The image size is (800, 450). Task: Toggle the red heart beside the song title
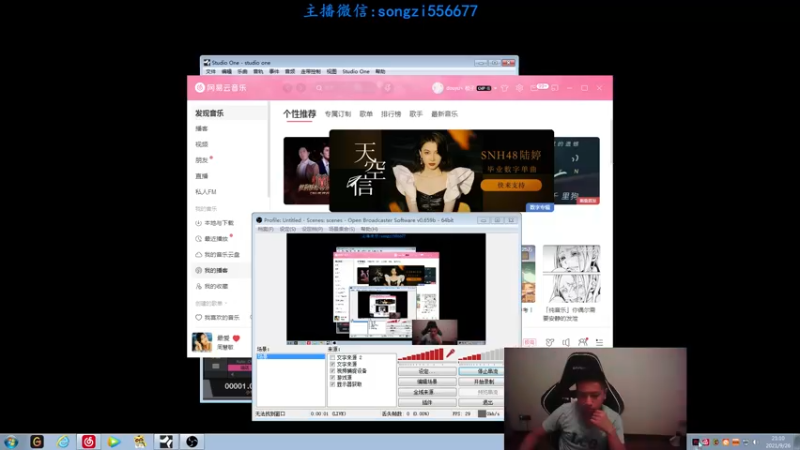pyautogui.click(x=236, y=338)
